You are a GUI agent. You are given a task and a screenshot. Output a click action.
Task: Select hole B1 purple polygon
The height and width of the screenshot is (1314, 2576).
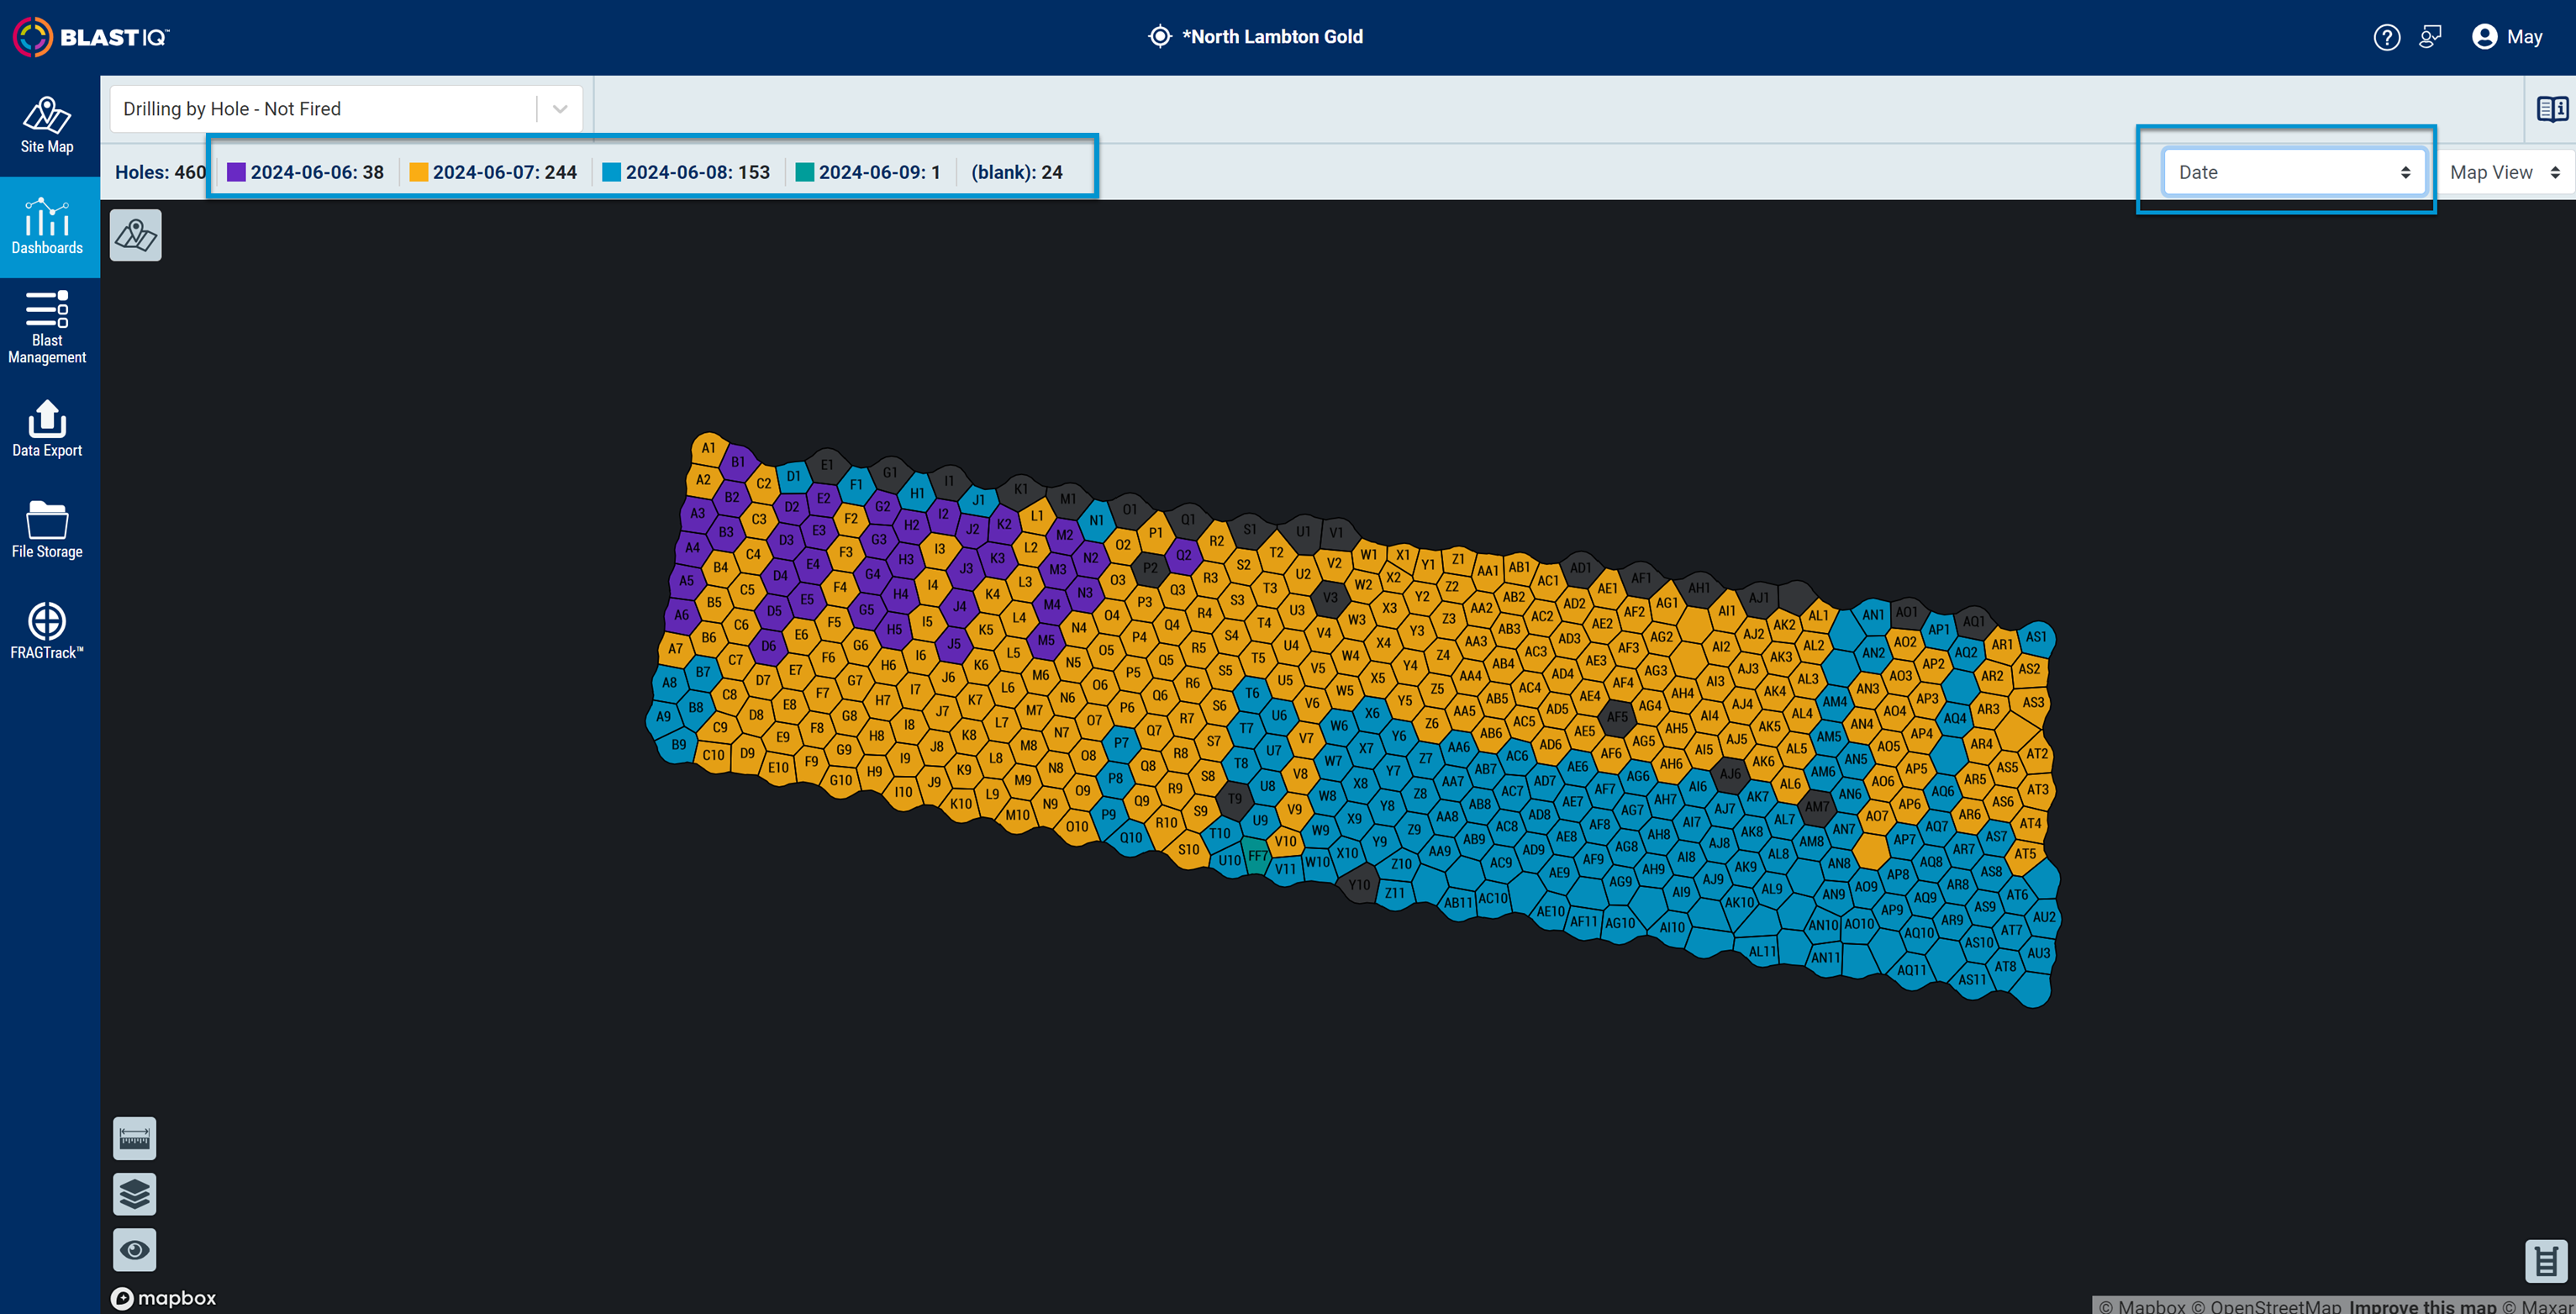(738, 462)
